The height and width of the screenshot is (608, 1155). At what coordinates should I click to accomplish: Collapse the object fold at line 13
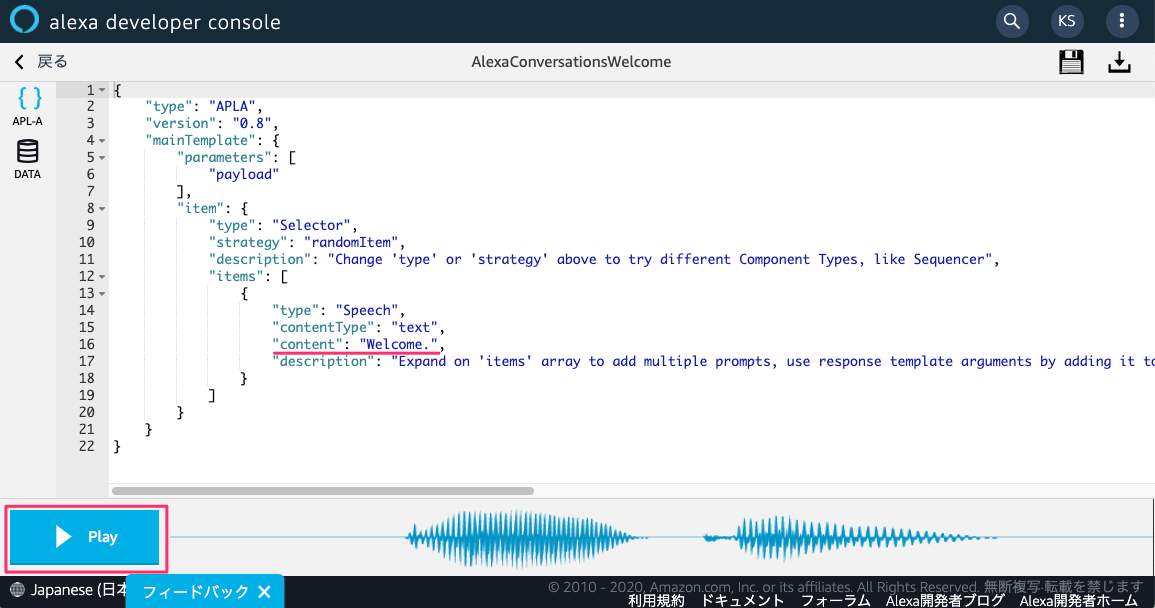point(102,294)
